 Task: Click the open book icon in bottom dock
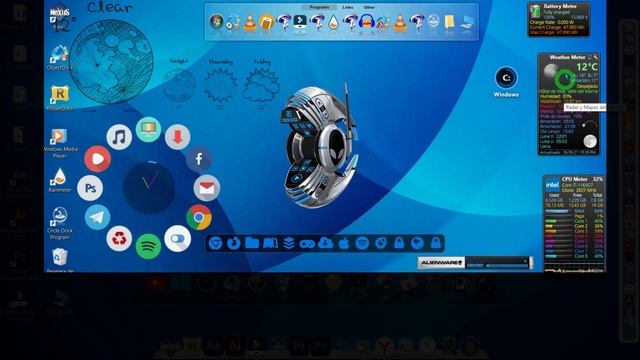pyautogui.click(x=270, y=243)
